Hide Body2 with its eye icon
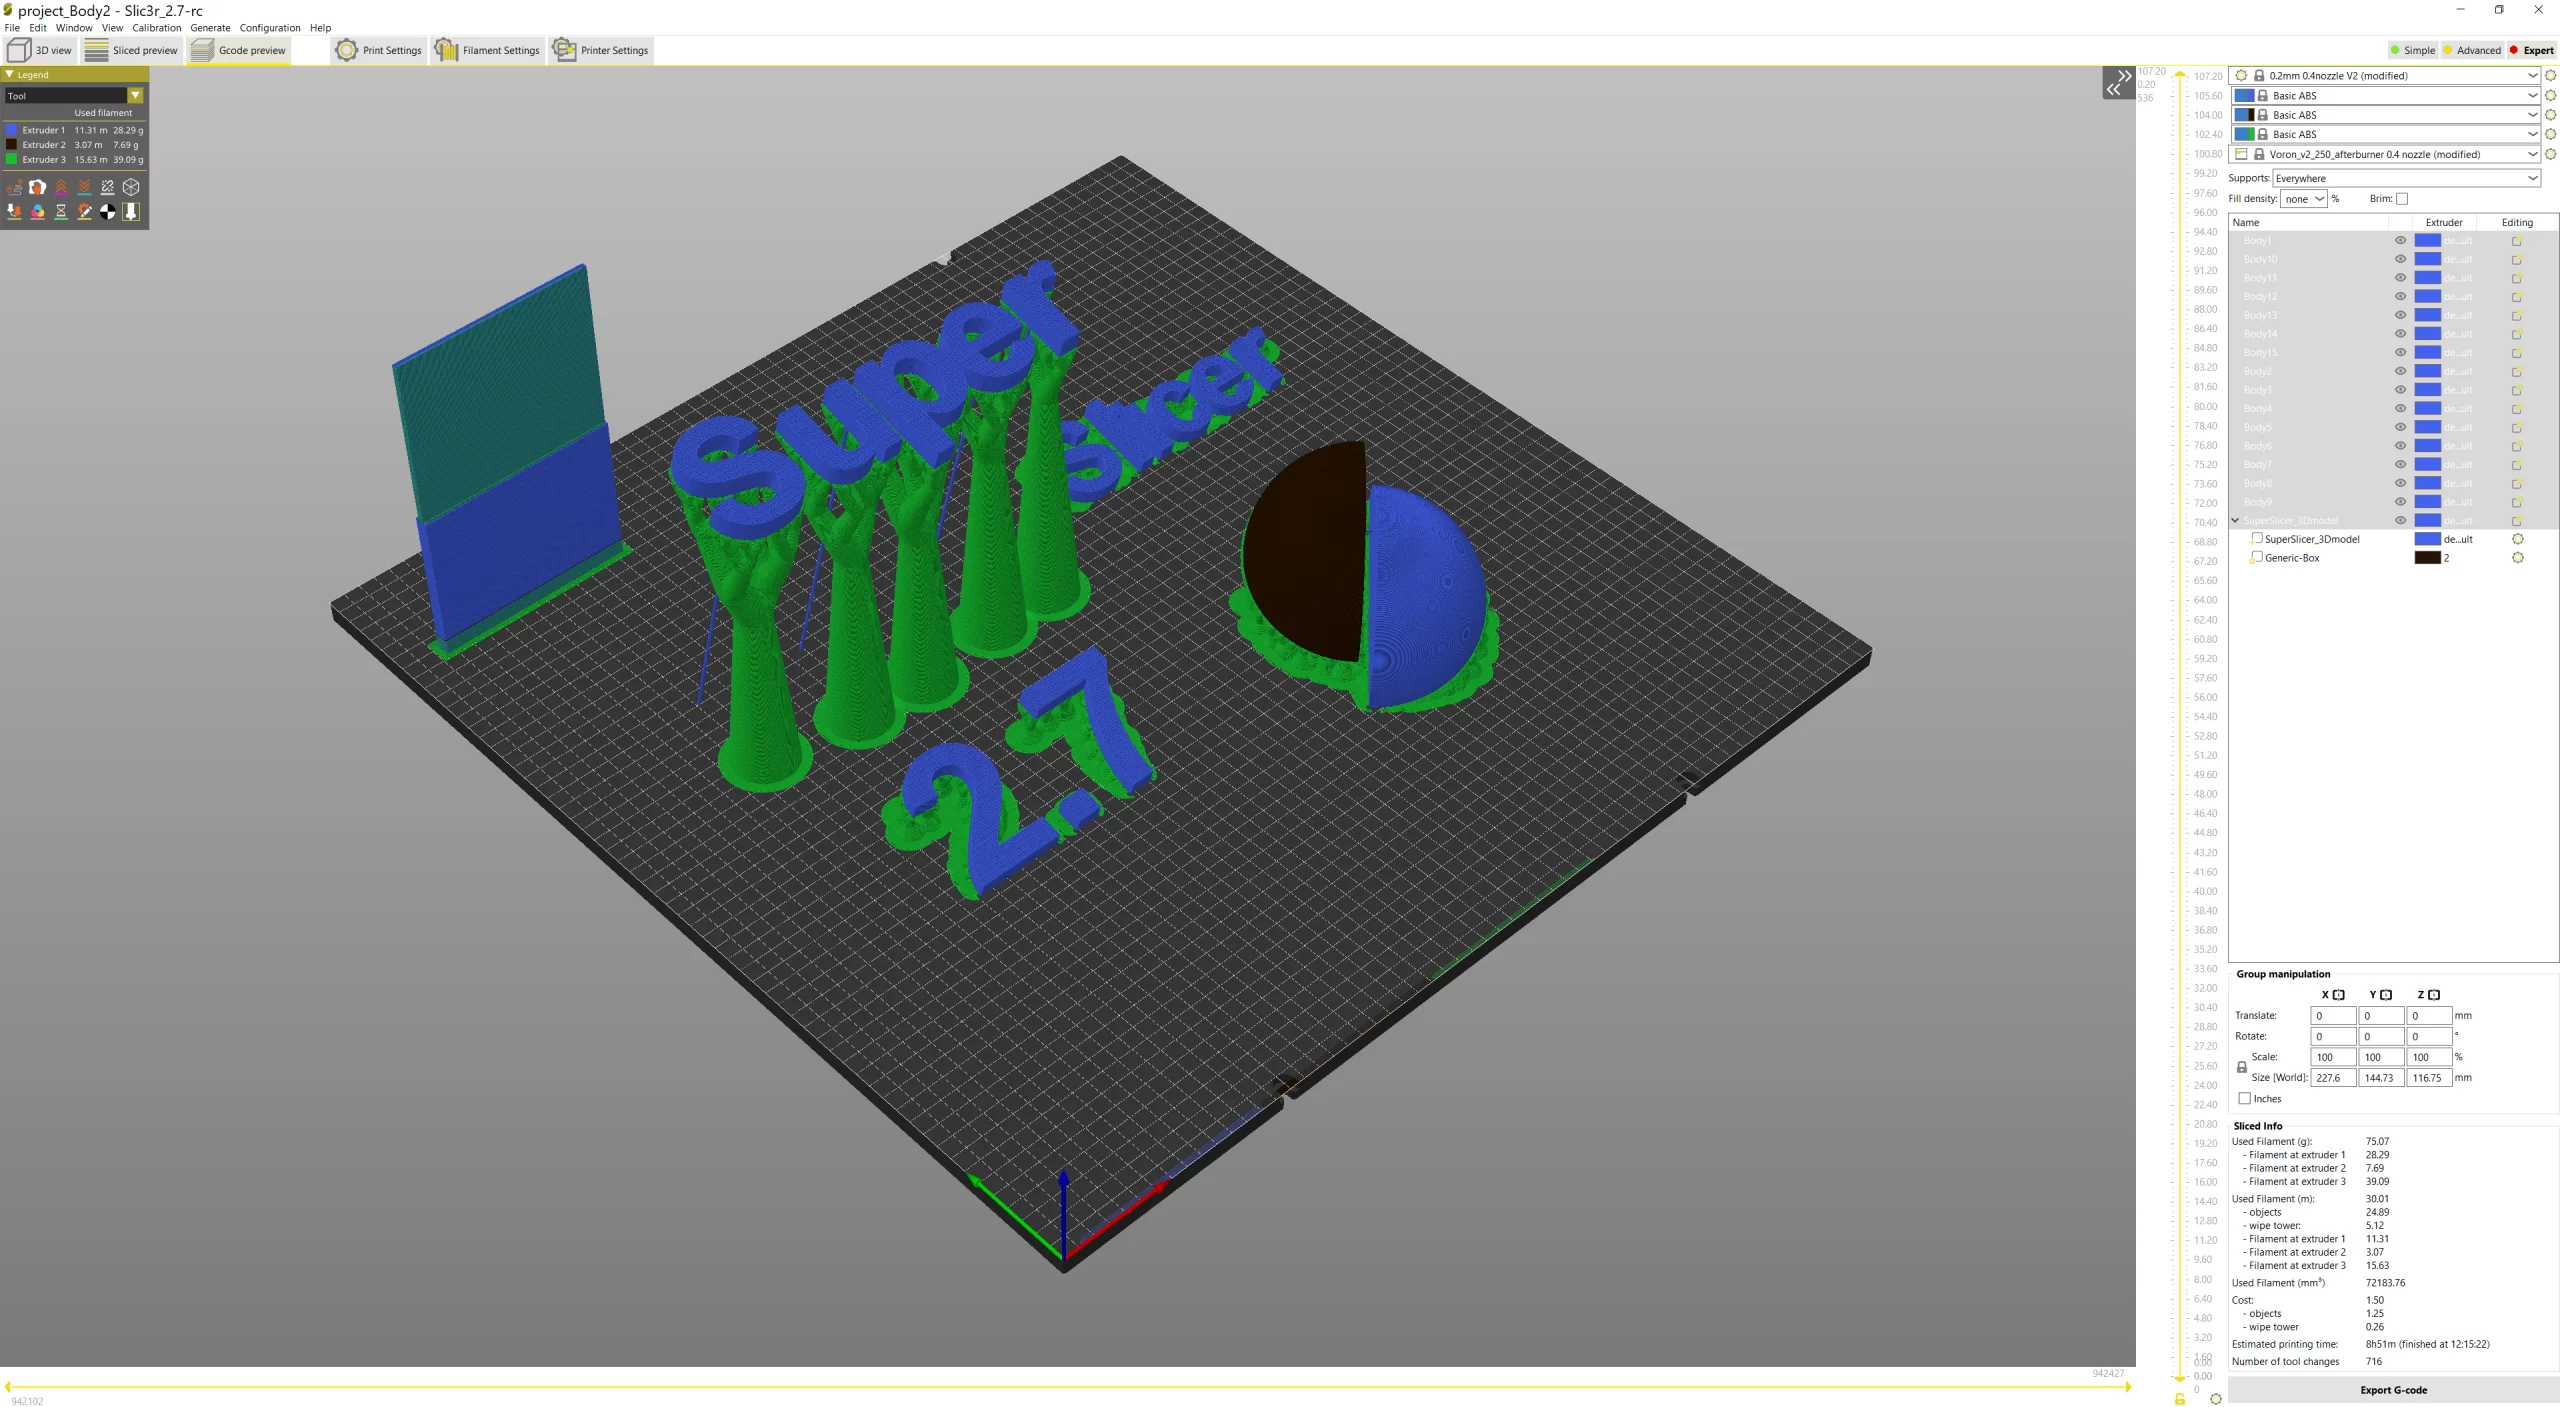 pyautogui.click(x=2400, y=371)
